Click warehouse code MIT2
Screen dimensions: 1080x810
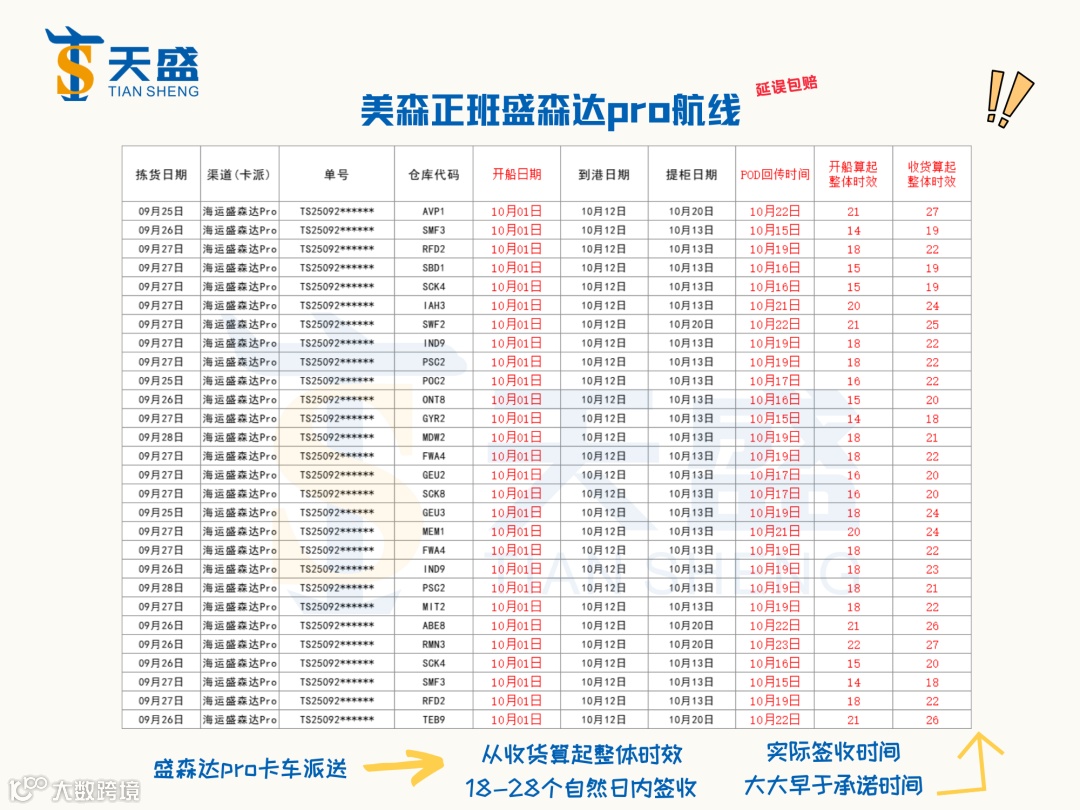(433, 607)
